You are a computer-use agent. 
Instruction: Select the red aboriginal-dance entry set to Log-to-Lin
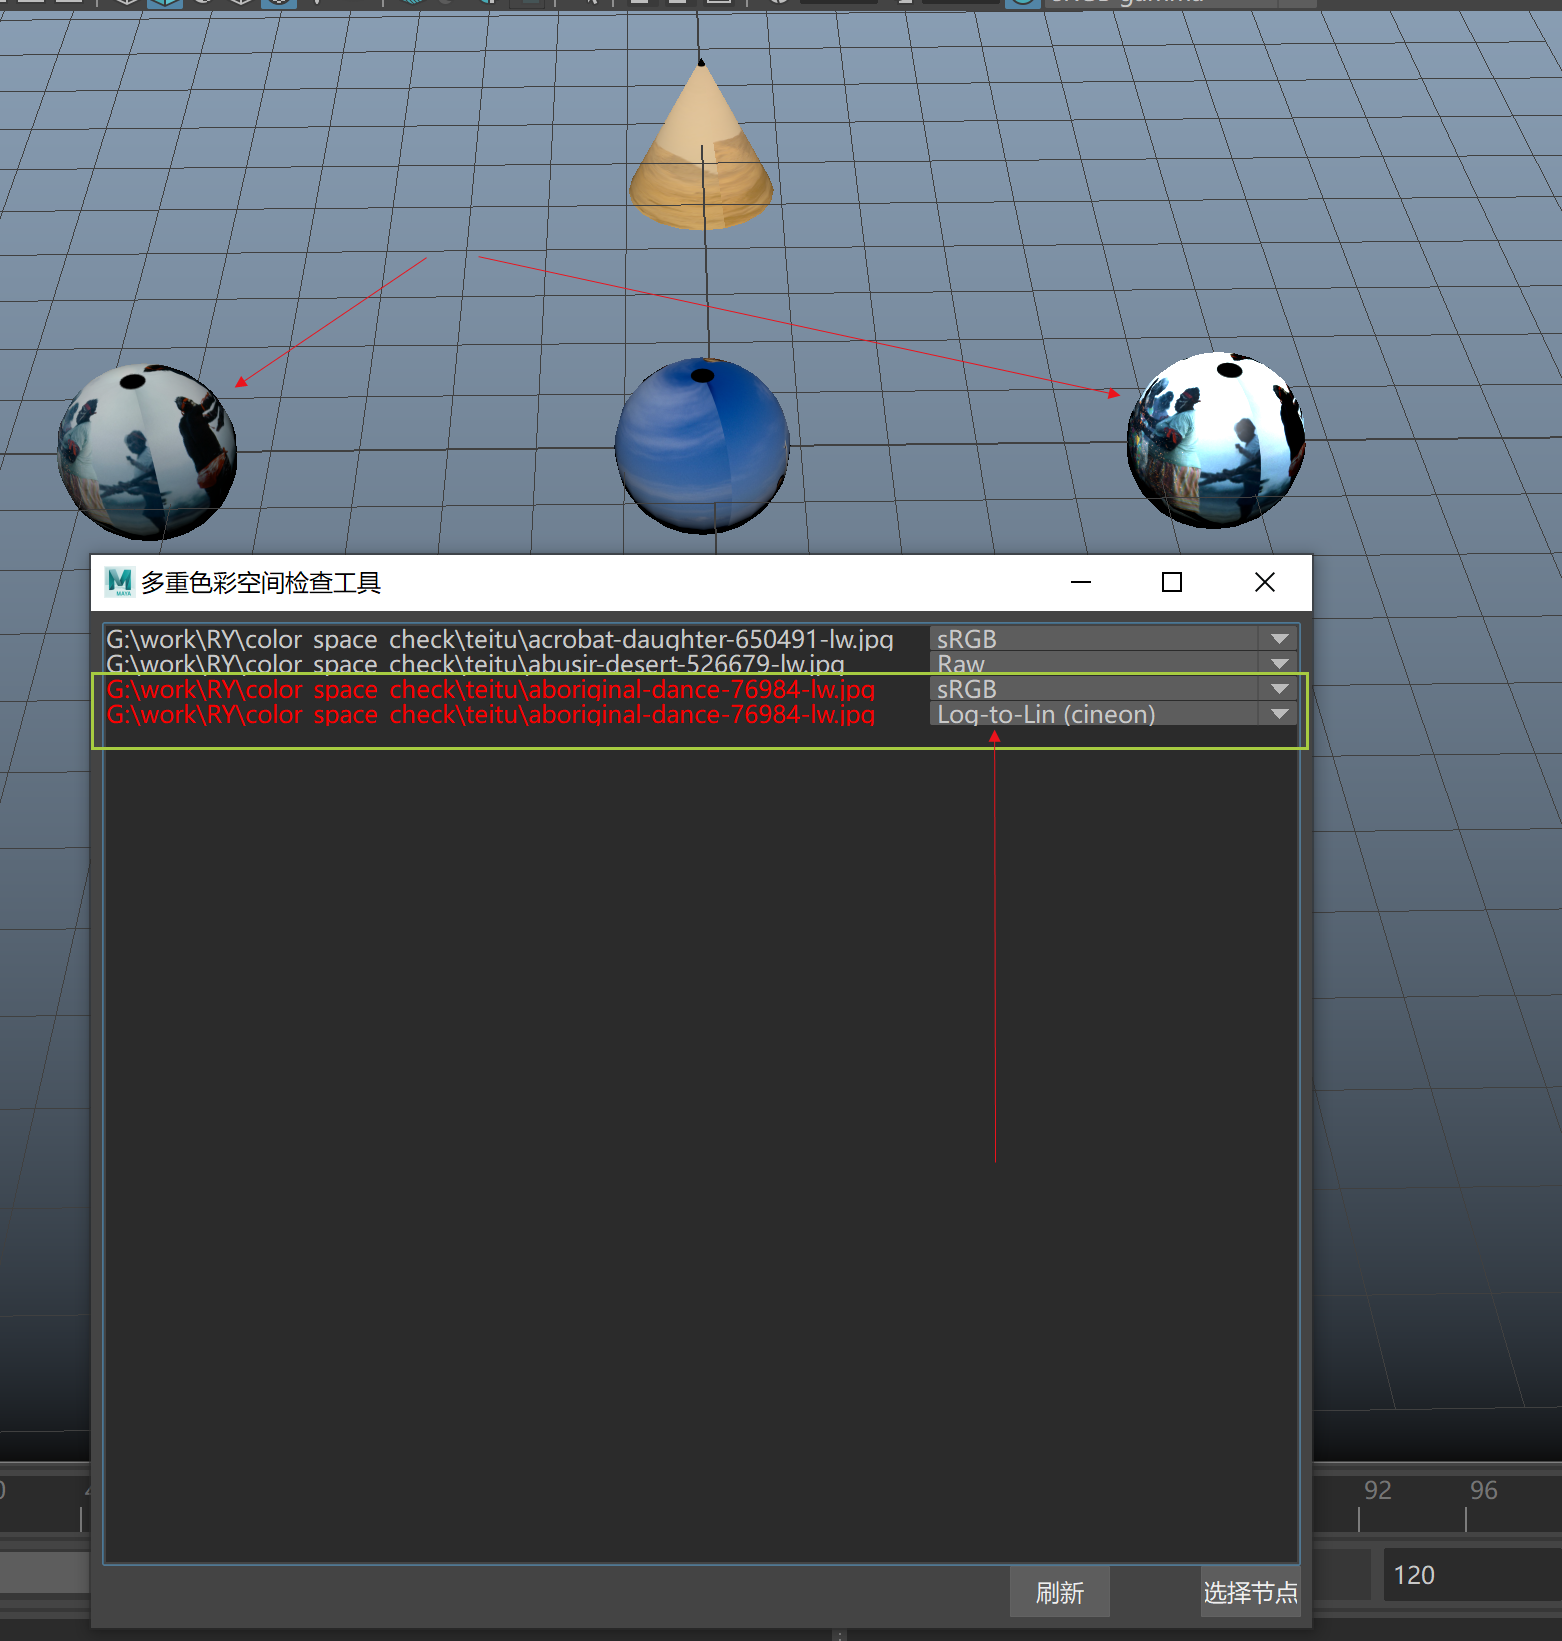491,714
